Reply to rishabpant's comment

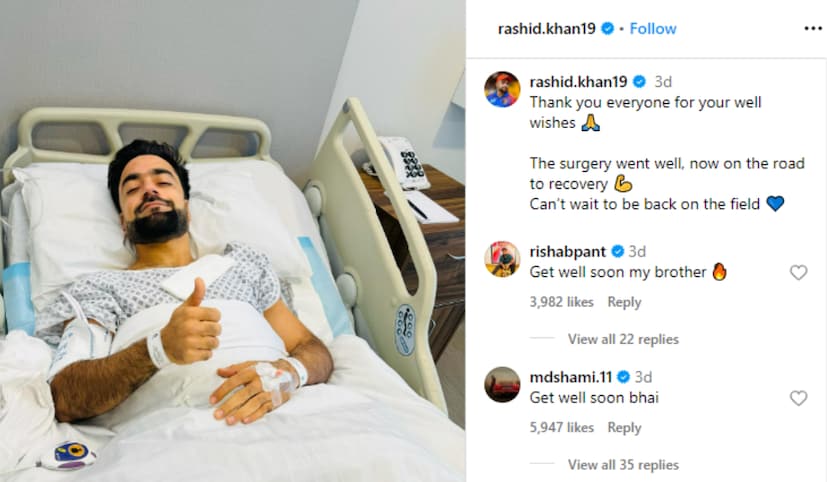click(624, 302)
